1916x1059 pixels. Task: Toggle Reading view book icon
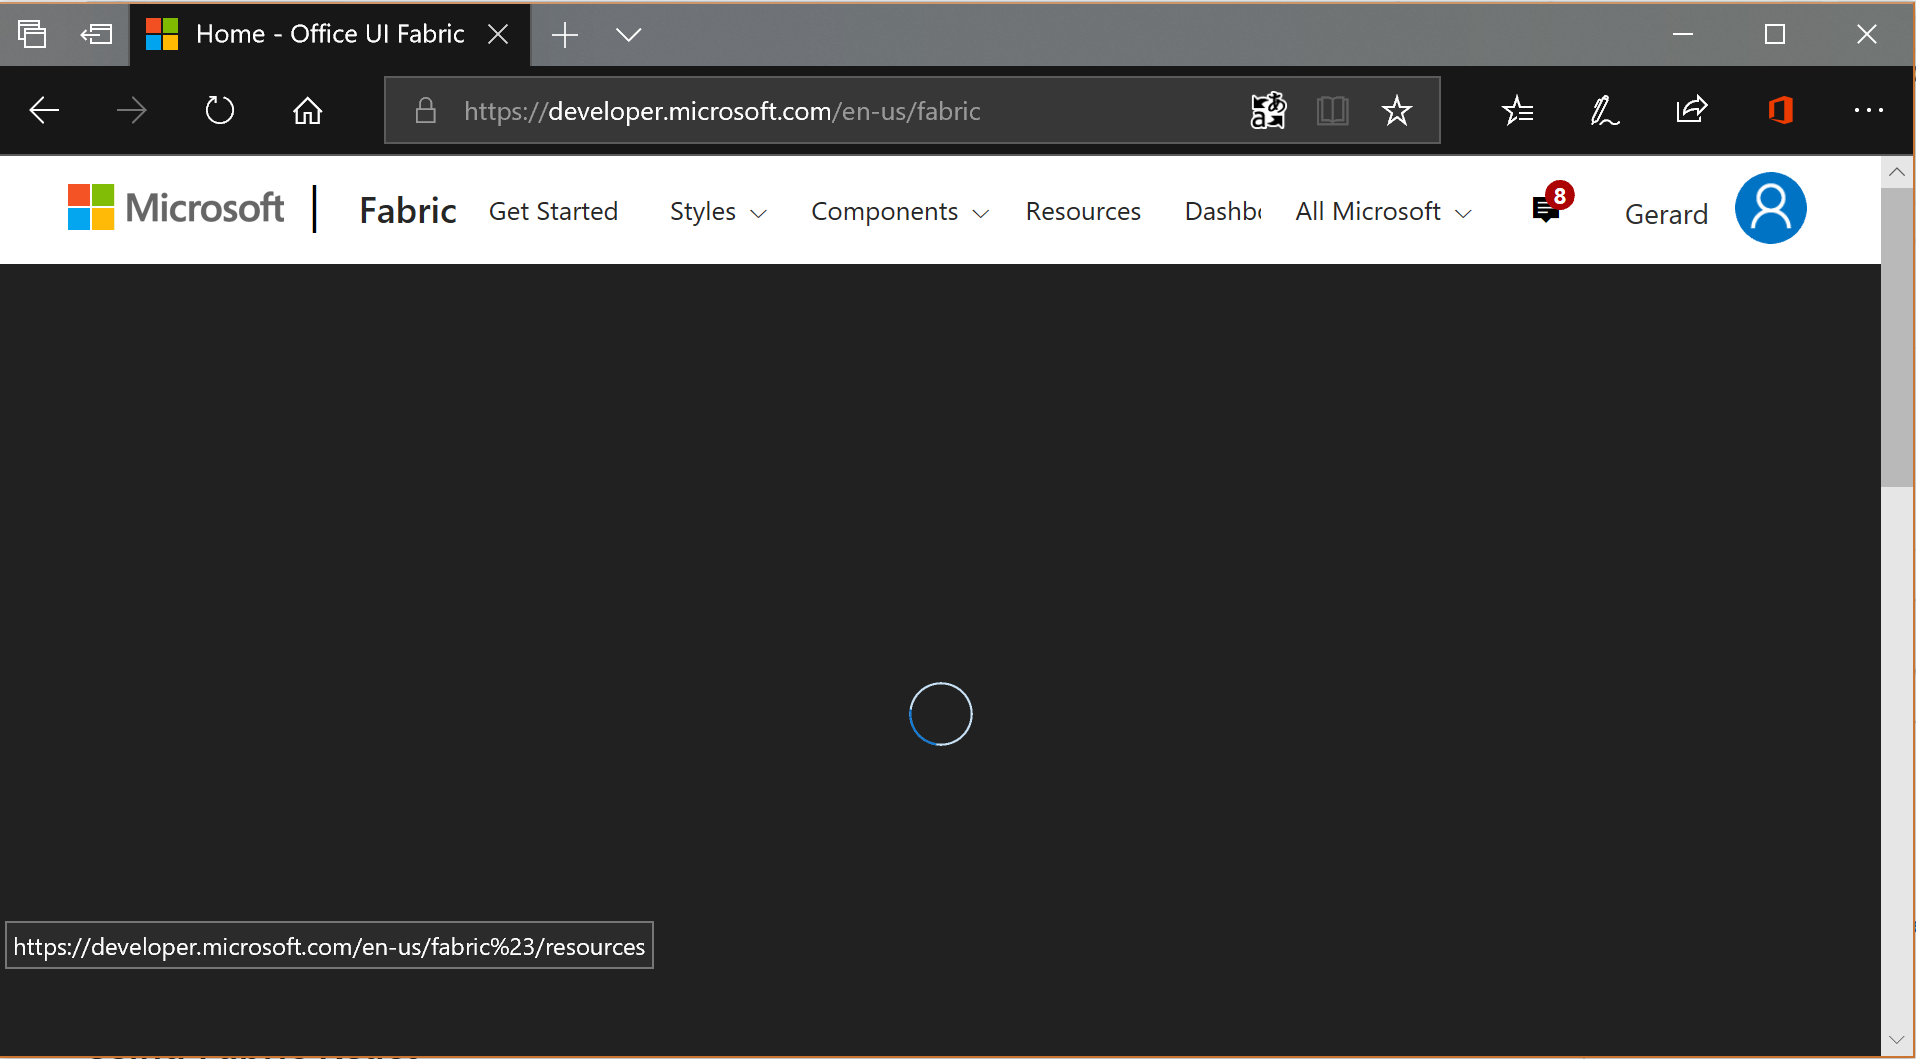1333,110
